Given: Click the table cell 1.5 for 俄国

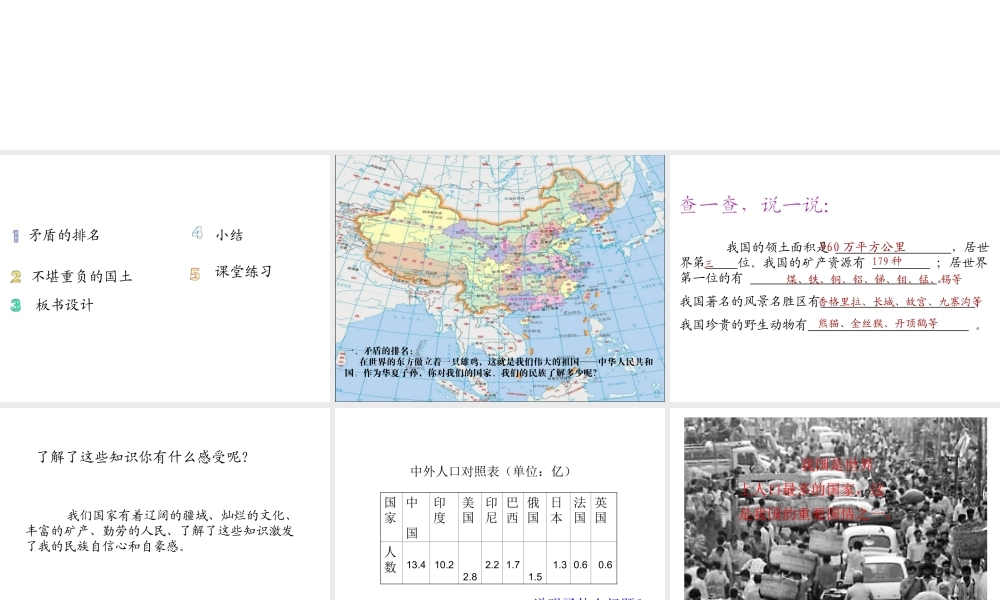Looking at the screenshot, I should coord(535,576).
